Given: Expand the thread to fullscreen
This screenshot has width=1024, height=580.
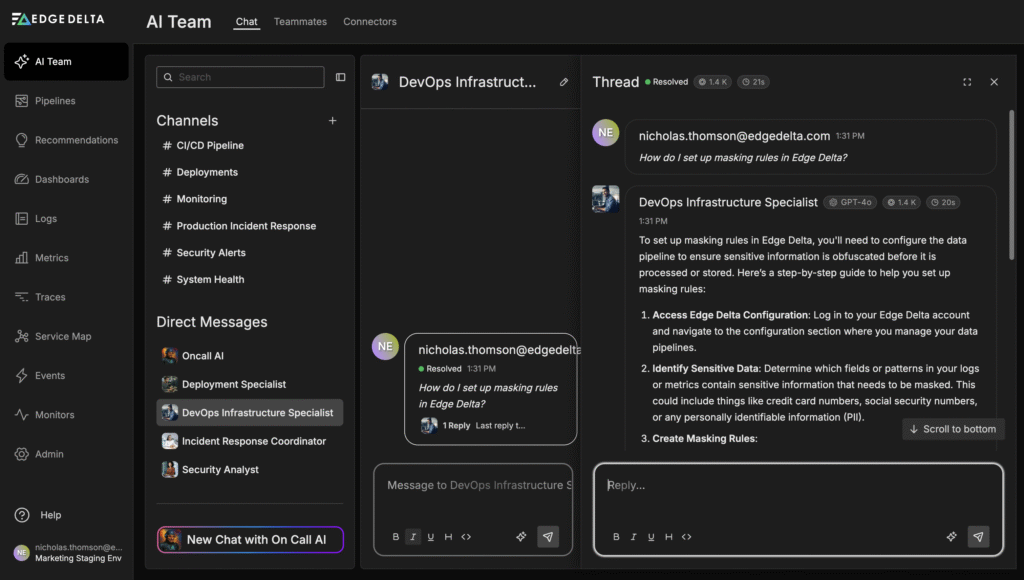Looking at the screenshot, I should [x=967, y=82].
